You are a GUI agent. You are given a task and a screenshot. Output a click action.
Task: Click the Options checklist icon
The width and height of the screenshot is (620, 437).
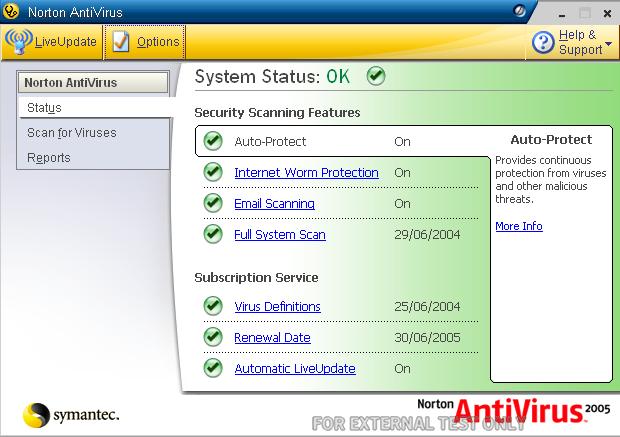(x=120, y=42)
